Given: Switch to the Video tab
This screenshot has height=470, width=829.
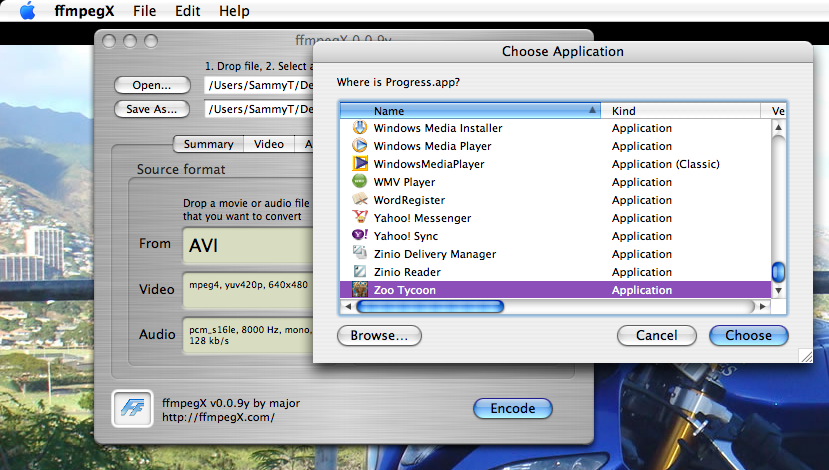Looking at the screenshot, I should (x=269, y=144).
